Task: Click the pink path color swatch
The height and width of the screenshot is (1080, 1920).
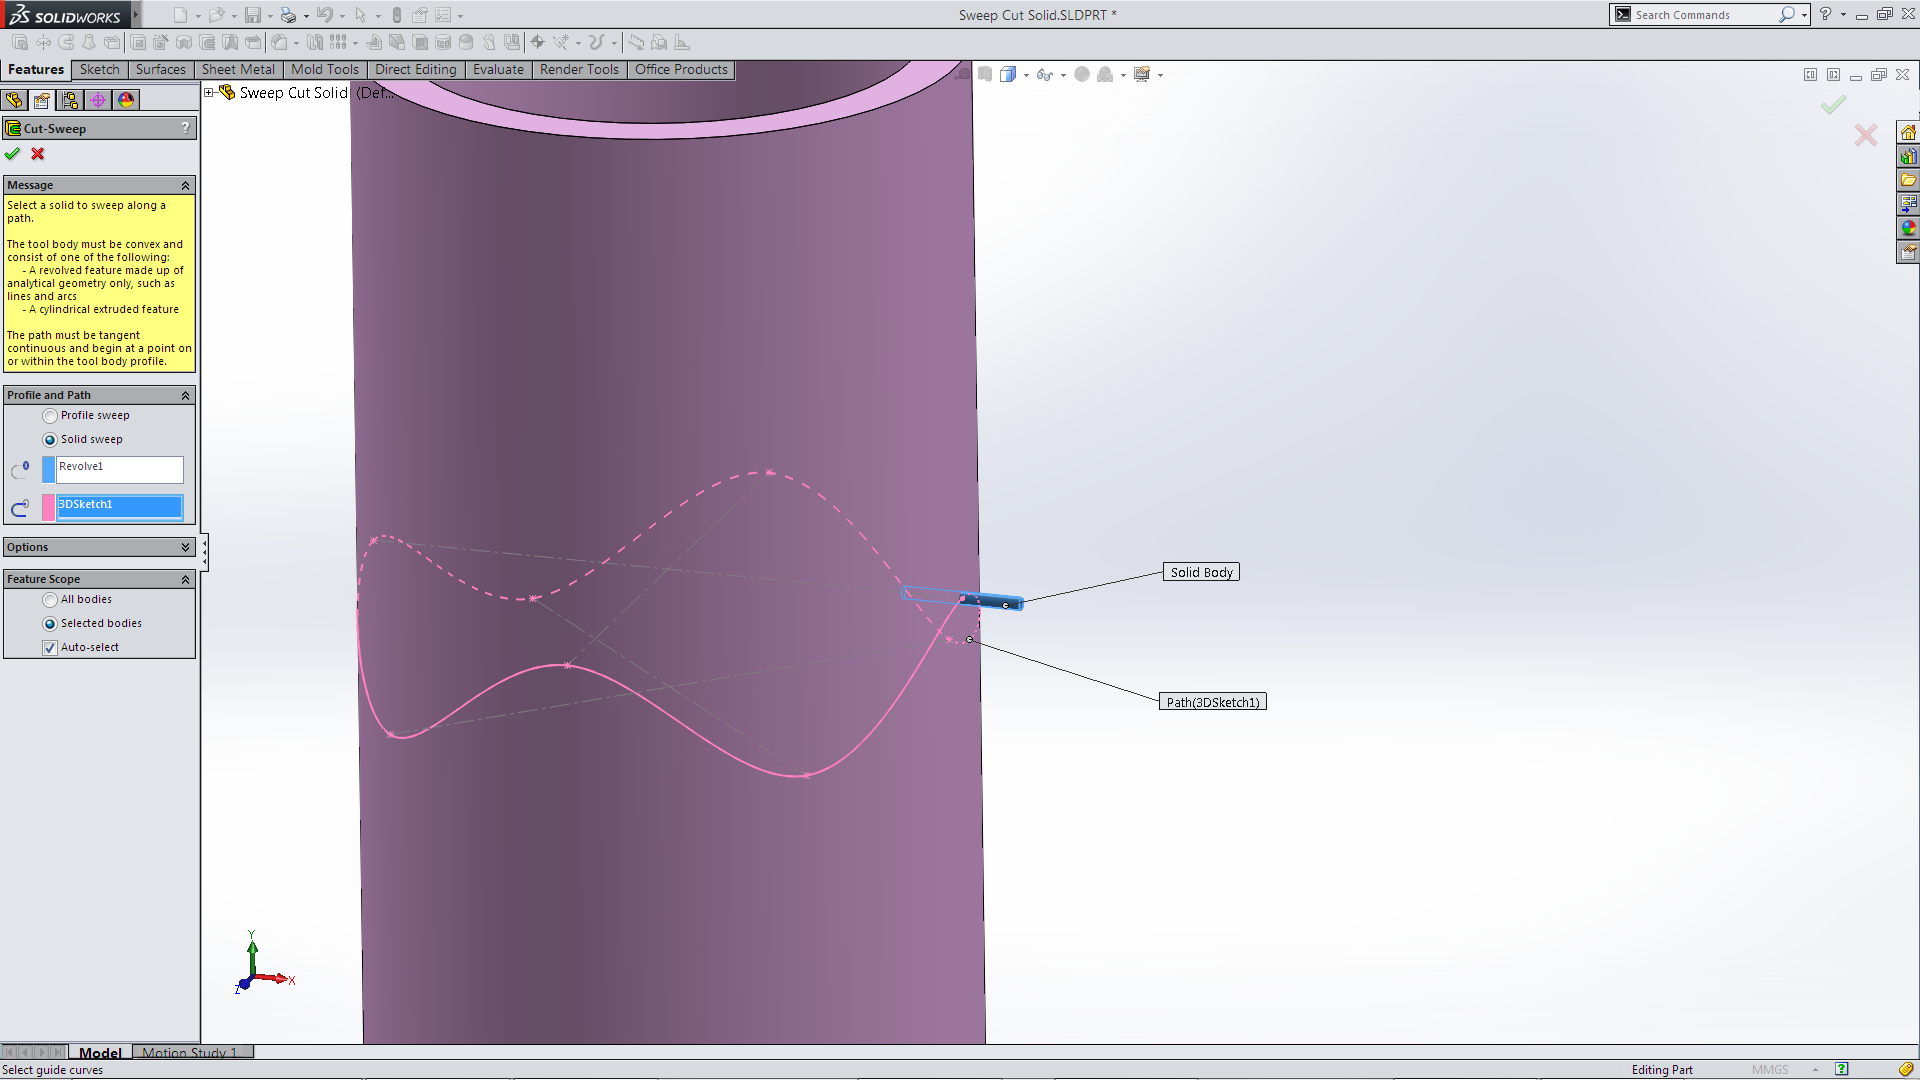Action: point(48,507)
